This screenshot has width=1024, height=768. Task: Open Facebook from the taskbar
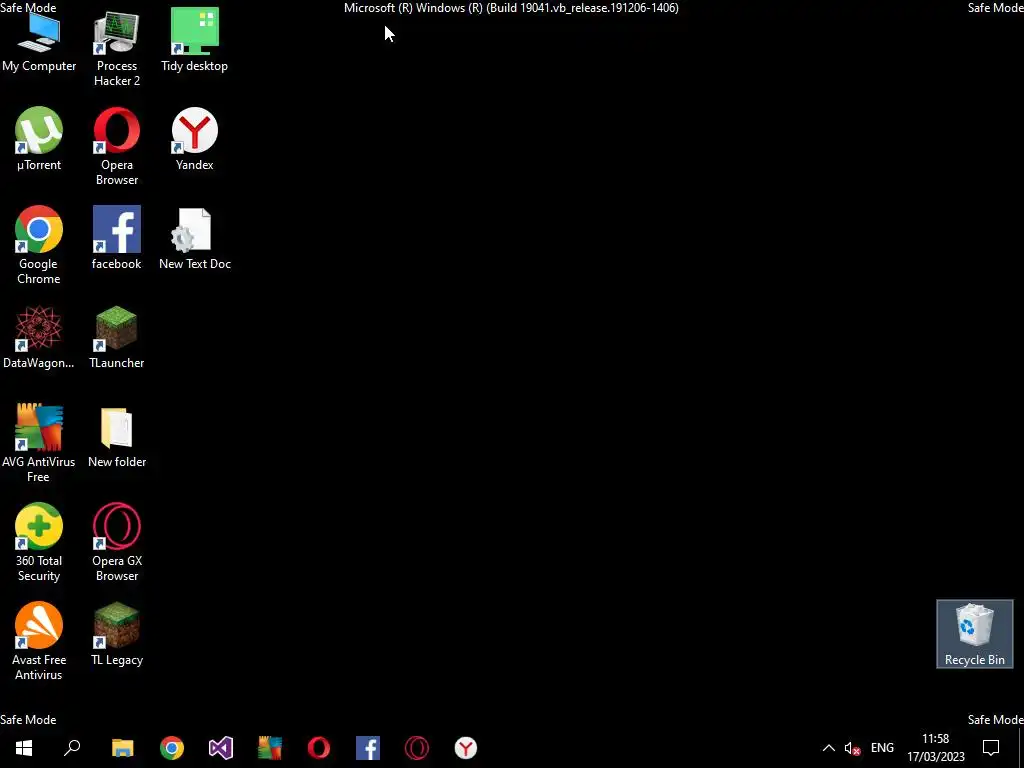(368, 748)
